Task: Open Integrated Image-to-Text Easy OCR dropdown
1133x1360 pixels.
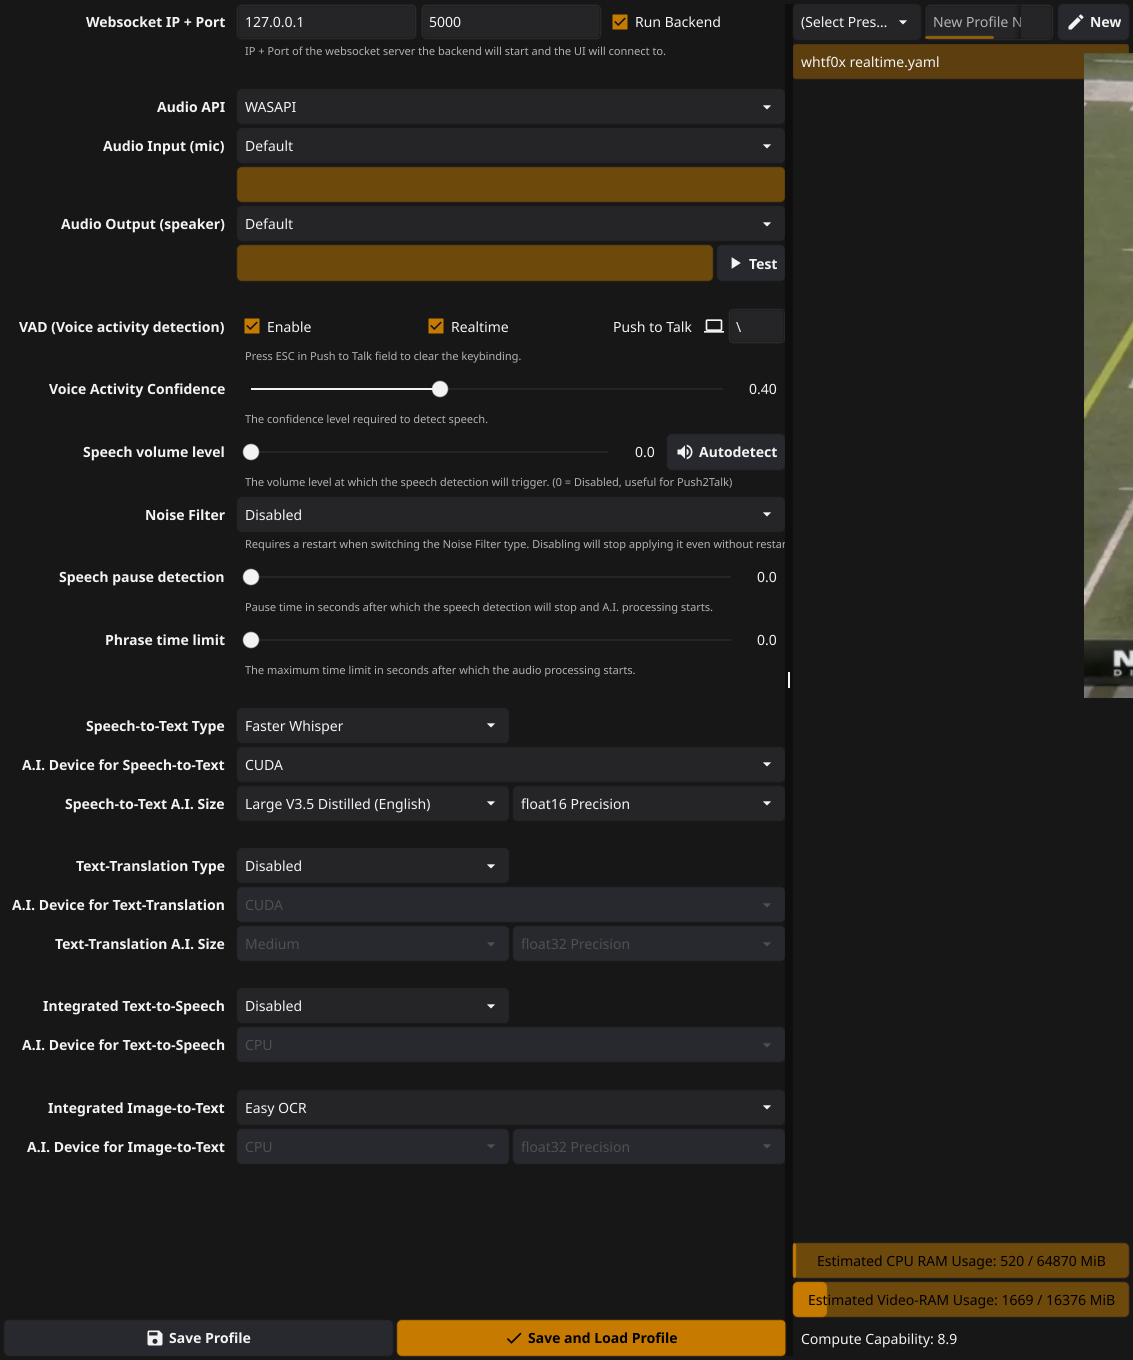Action: coord(510,1108)
